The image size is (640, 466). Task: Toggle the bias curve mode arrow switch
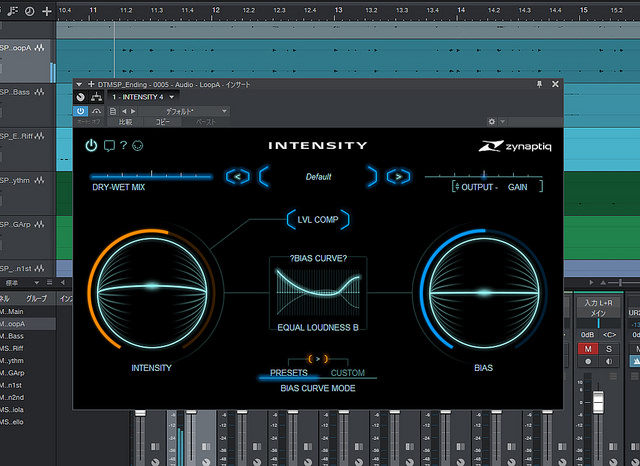pos(318,359)
